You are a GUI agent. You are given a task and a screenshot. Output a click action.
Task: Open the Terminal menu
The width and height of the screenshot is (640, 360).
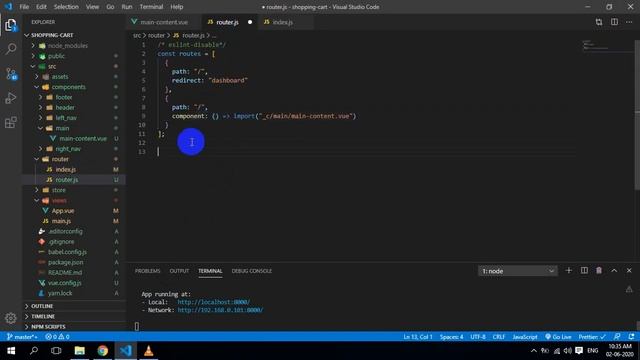pos(151,7)
